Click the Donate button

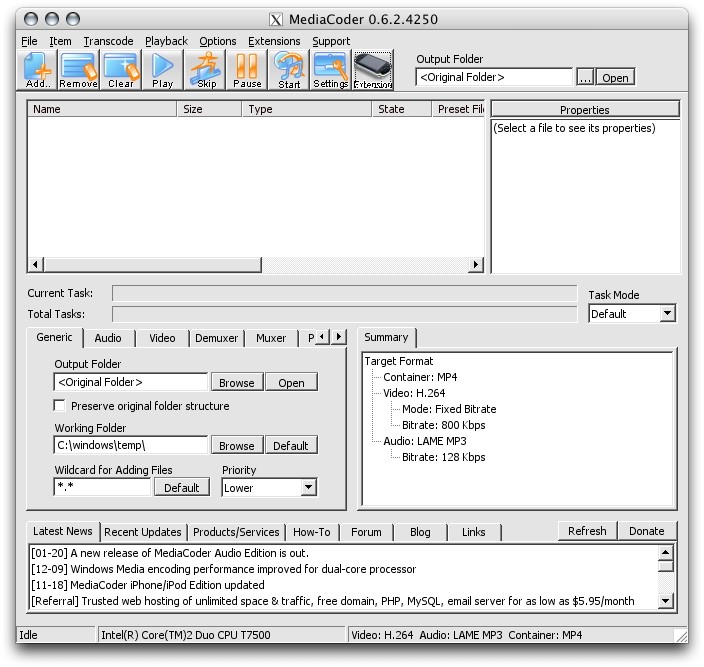tap(647, 531)
